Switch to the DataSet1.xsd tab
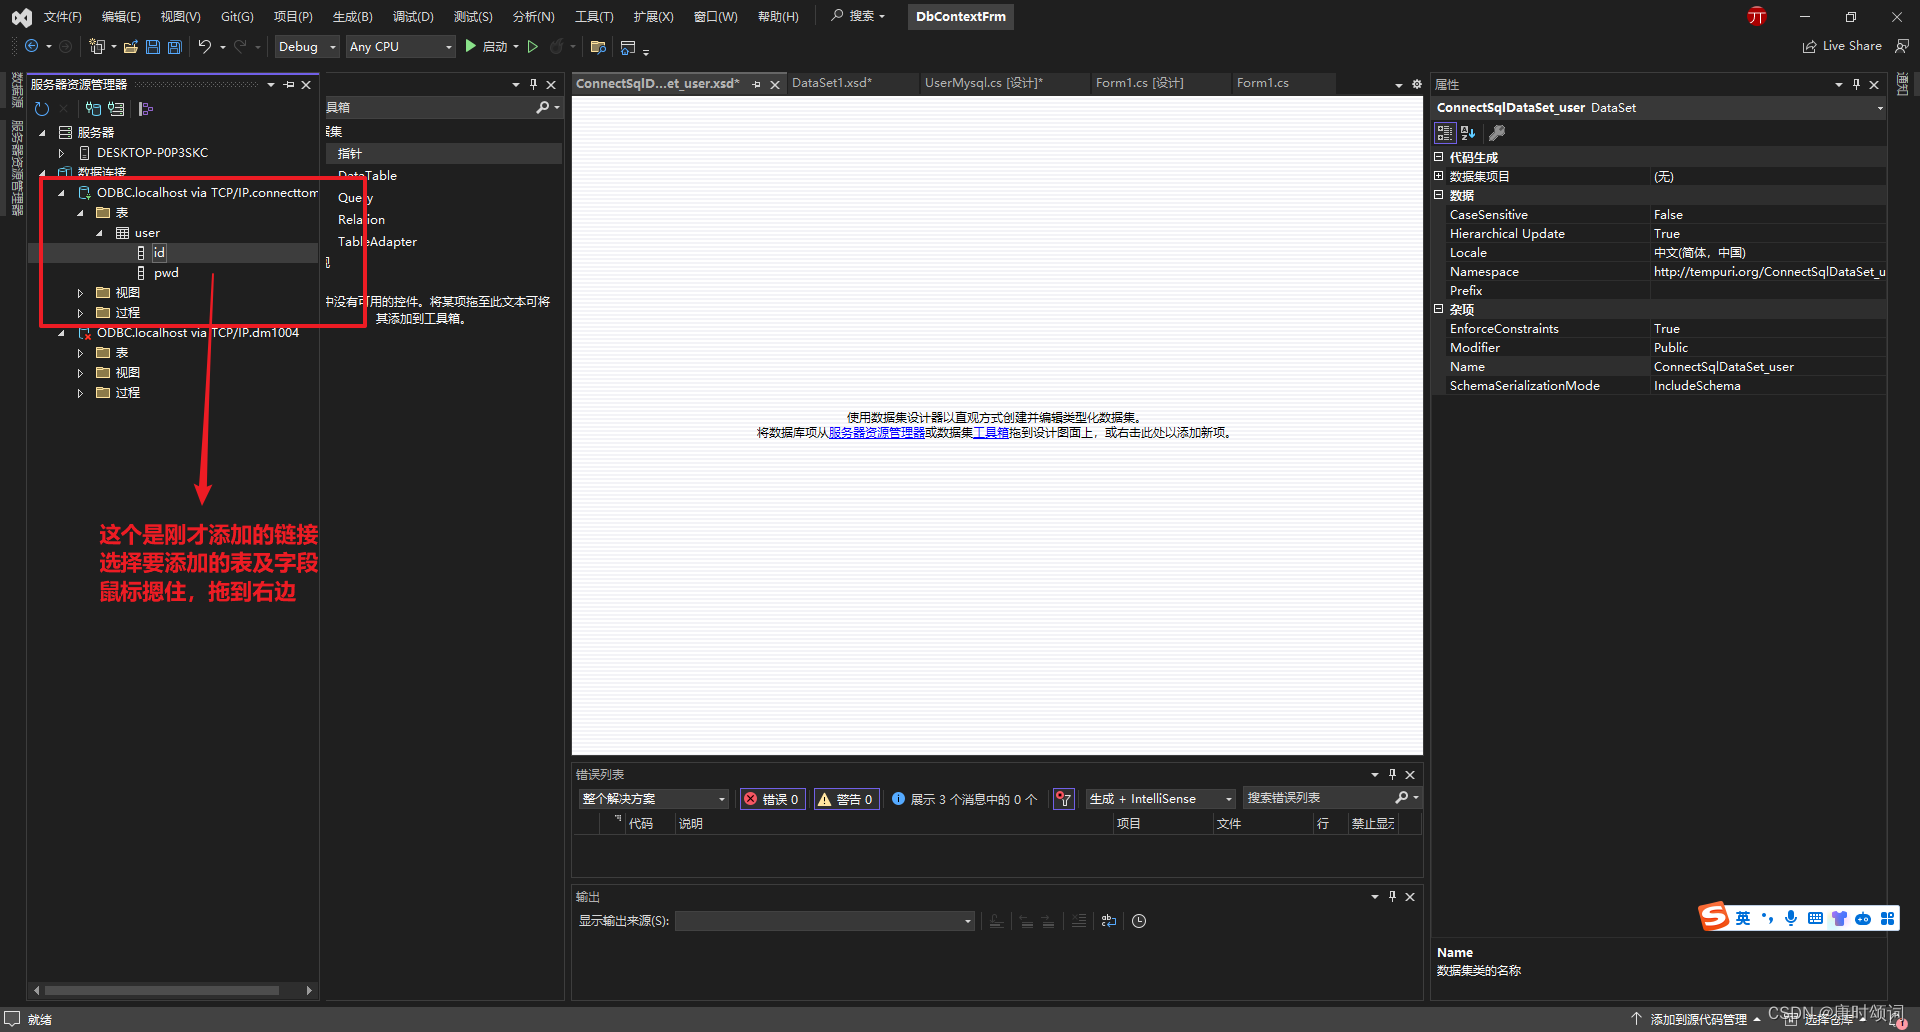This screenshot has height=1032, width=1920. (831, 83)
